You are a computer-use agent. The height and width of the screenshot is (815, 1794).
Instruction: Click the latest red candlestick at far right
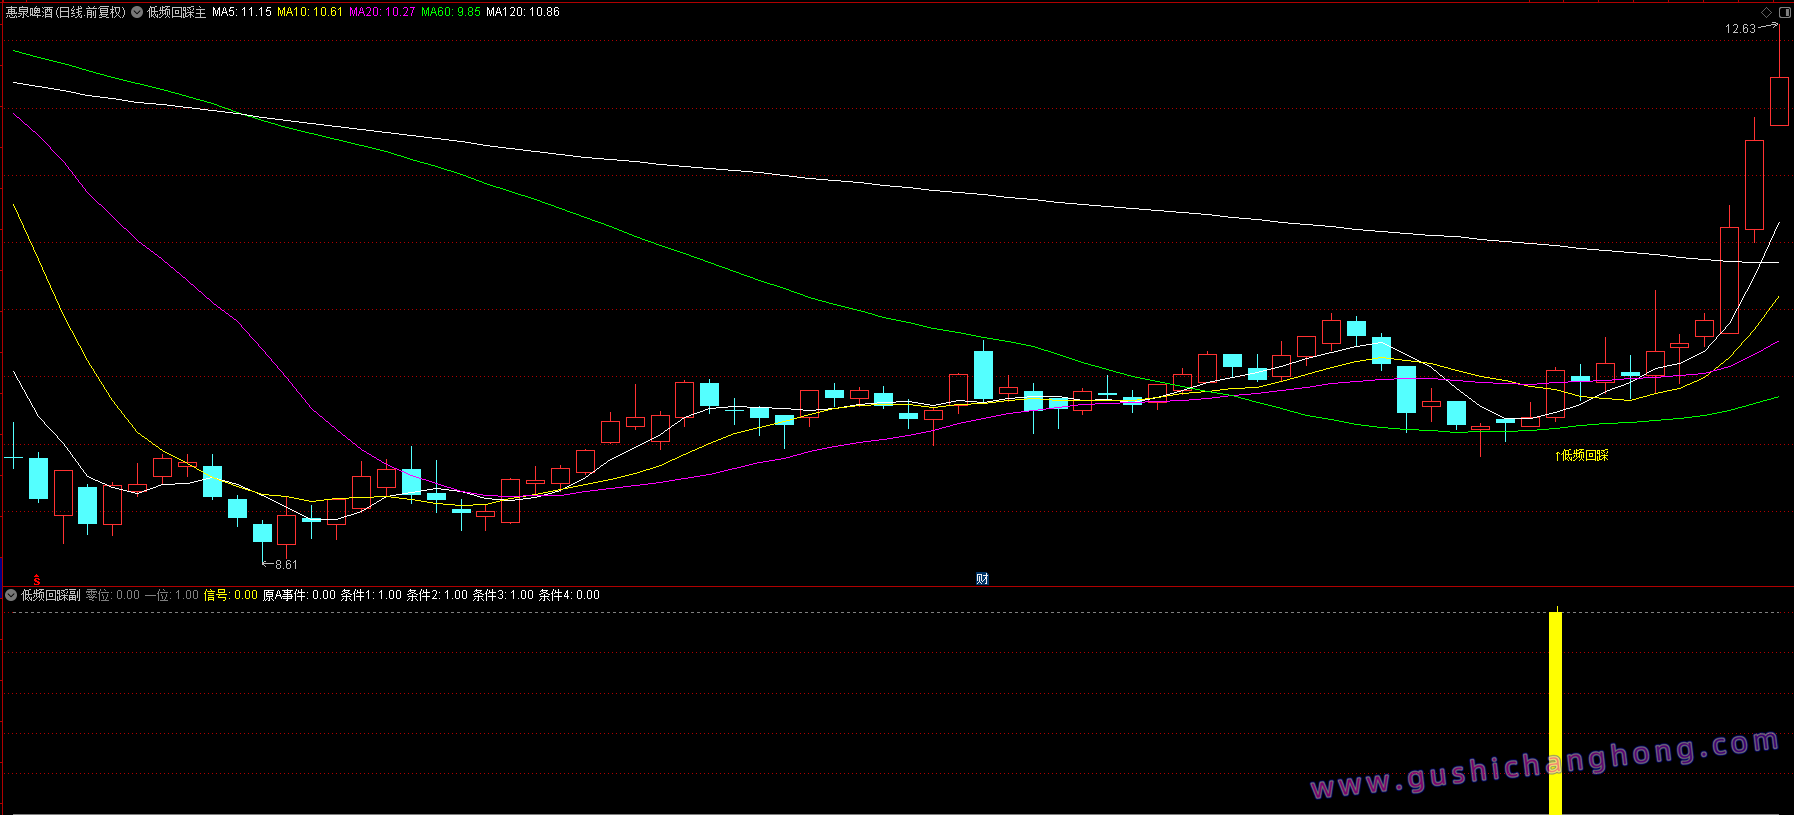[x=1779, y=101]
